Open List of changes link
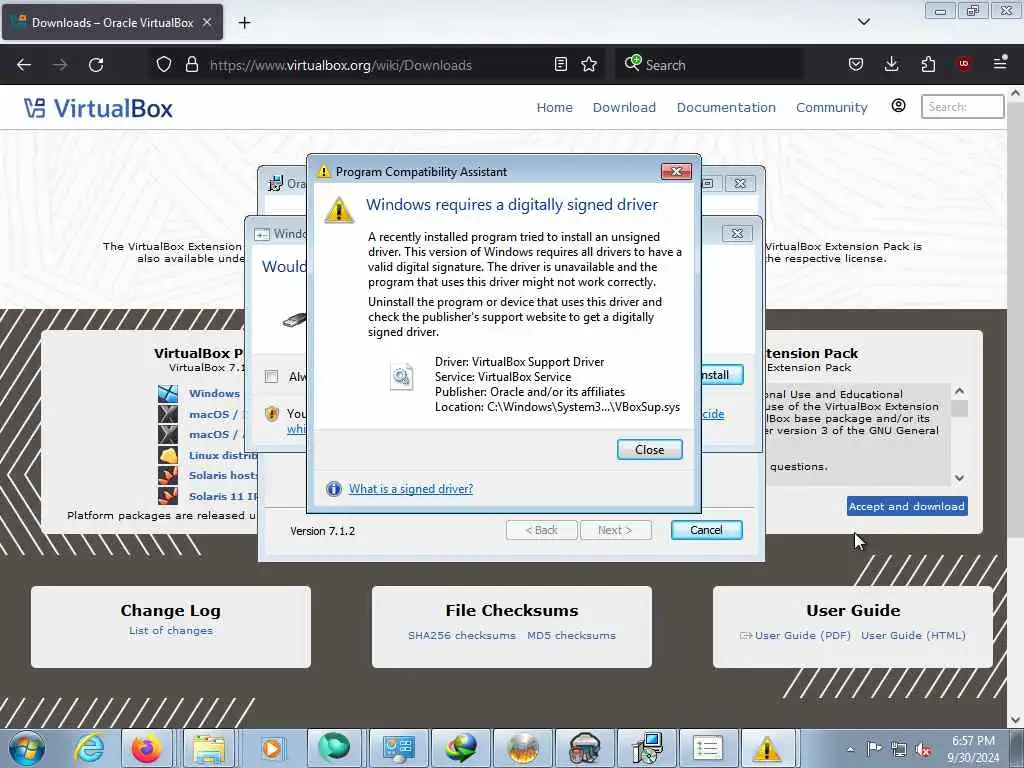This screenshot has height=768, width=1024. (170, 630)
